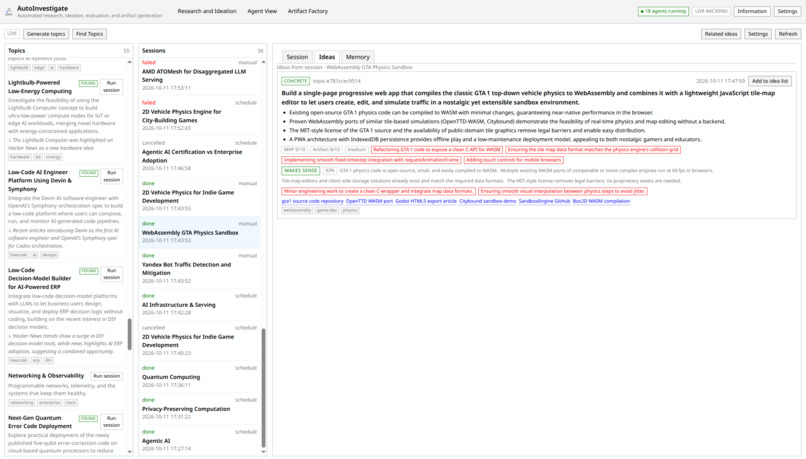Switch to the Ideas tab
806x459 pixels.
pos(326,57)
